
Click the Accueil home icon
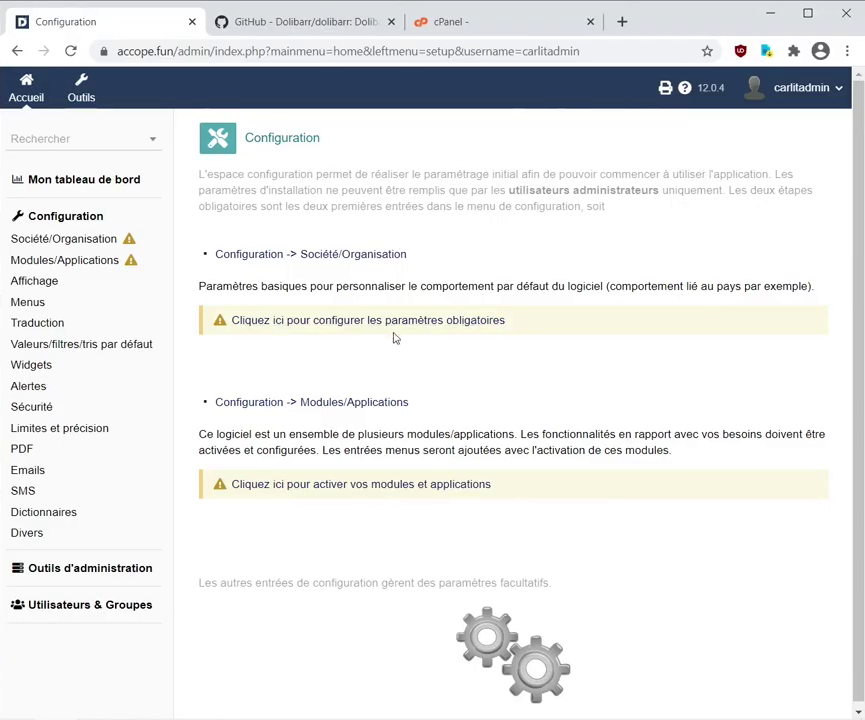click(x=26, y=81)
